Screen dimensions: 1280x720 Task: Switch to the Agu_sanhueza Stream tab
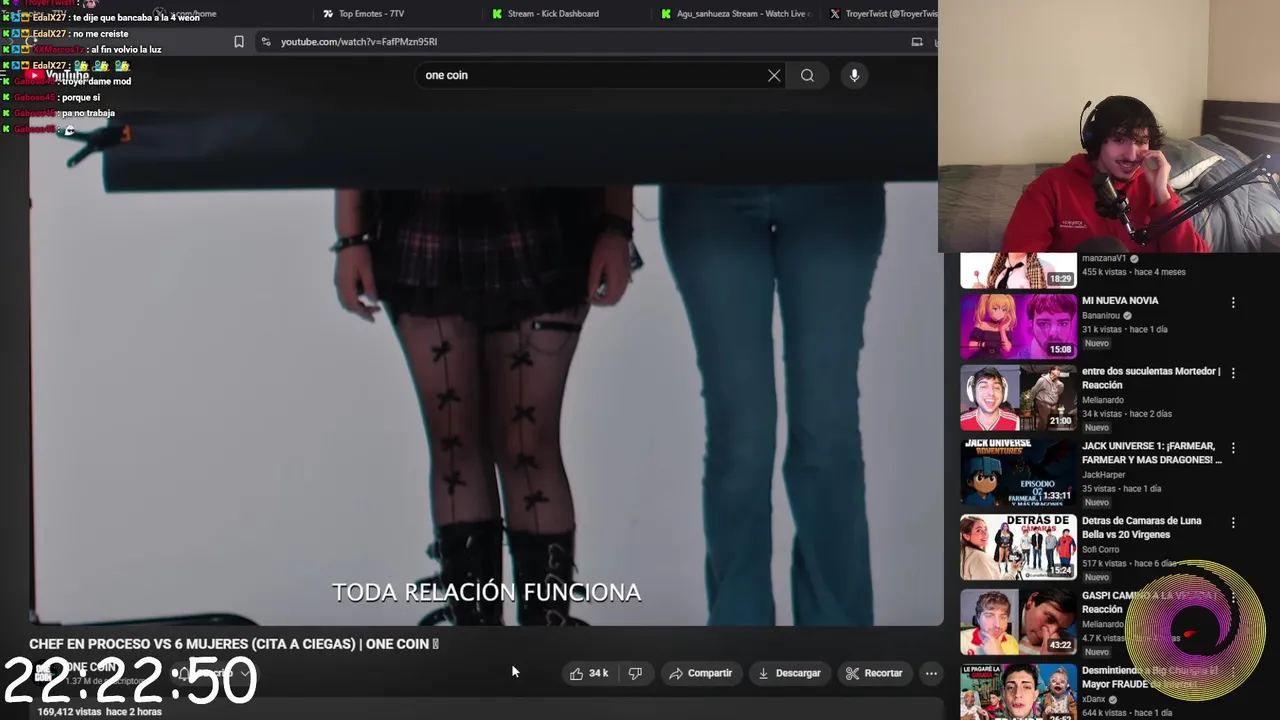pos(735,14)
